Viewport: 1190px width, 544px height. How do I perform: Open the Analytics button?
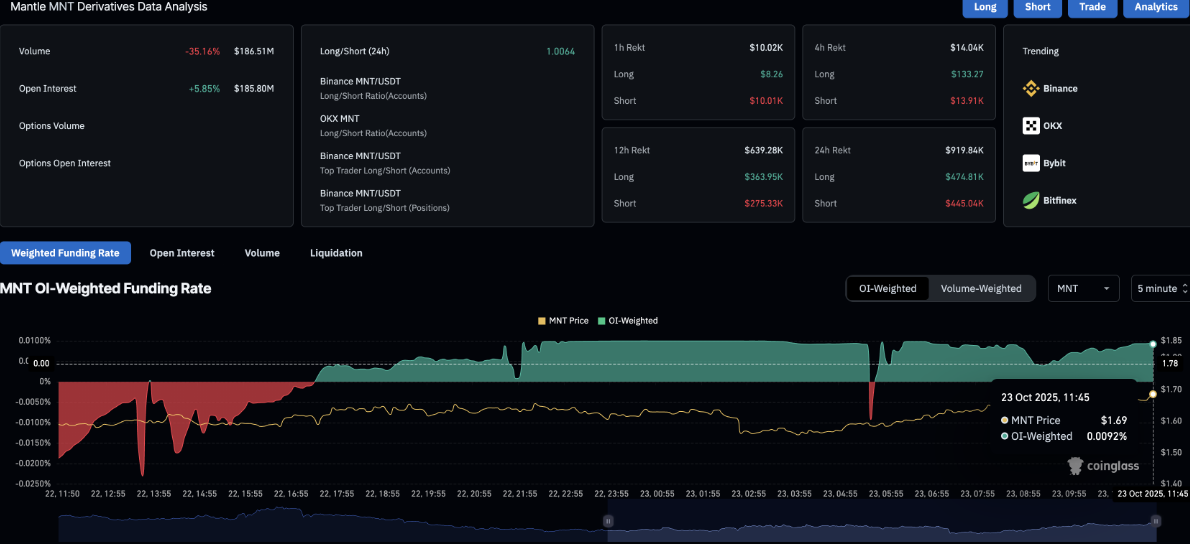[1156, 7]
